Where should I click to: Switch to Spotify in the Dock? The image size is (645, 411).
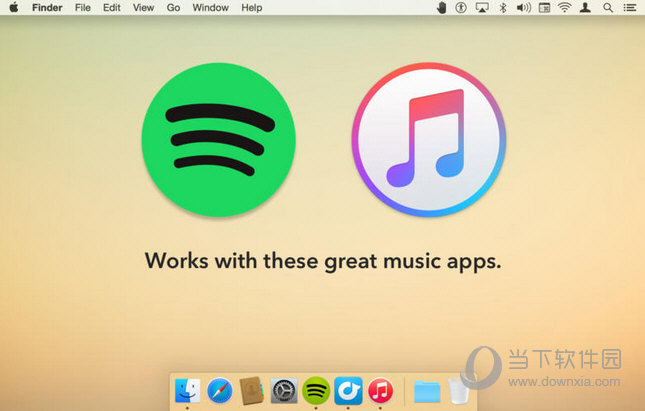pos(316,390)
